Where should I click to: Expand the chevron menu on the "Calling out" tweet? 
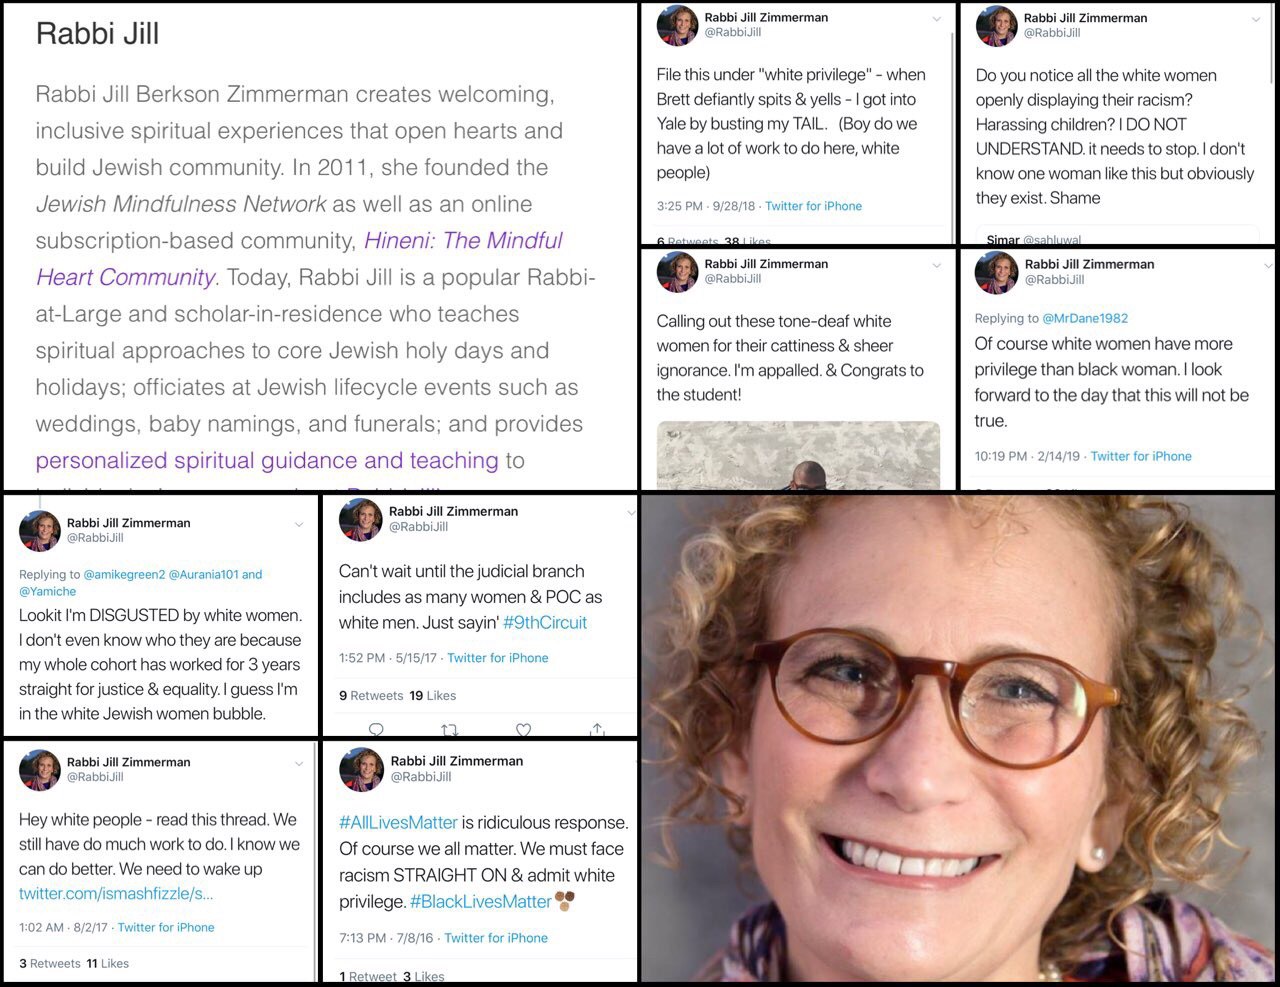click(937, 266)
